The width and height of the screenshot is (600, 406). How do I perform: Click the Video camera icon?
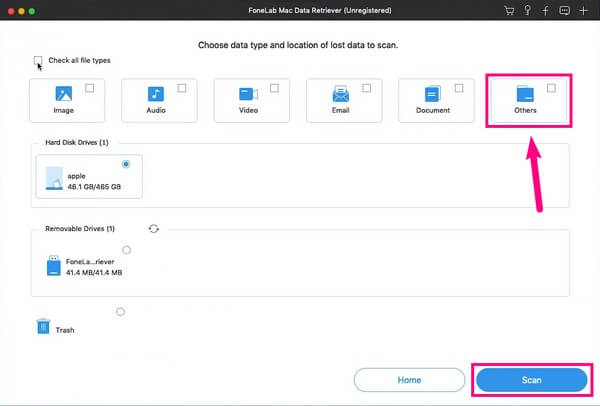(248, 94)
